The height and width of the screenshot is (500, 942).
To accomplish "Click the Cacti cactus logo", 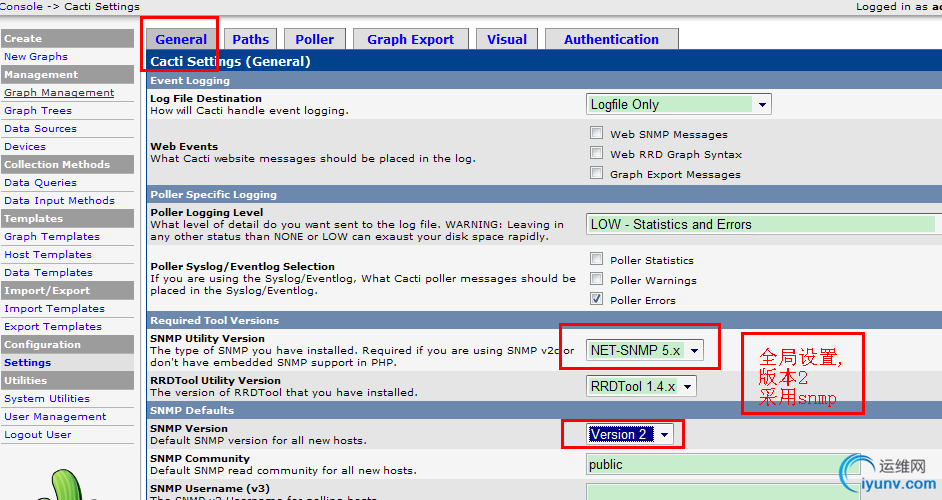I will 66,484.
